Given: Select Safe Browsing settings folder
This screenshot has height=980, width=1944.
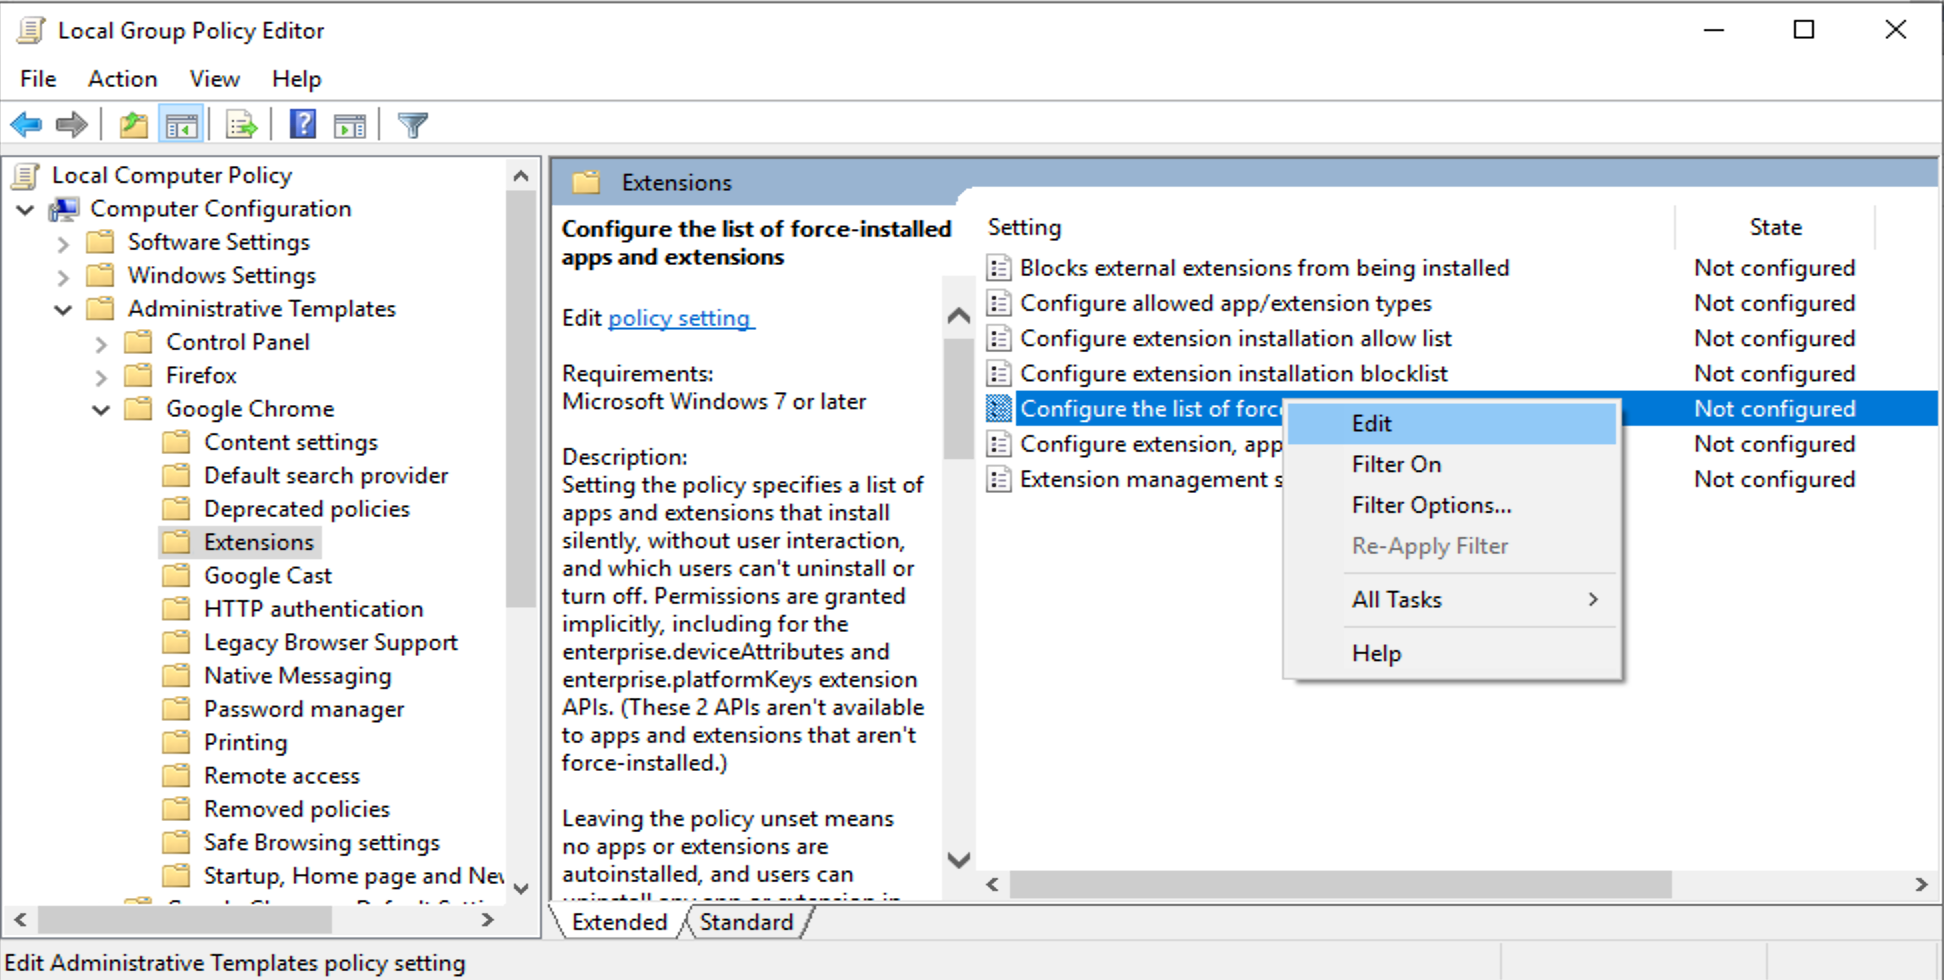Looking at the screenshot, I should 321,843.
